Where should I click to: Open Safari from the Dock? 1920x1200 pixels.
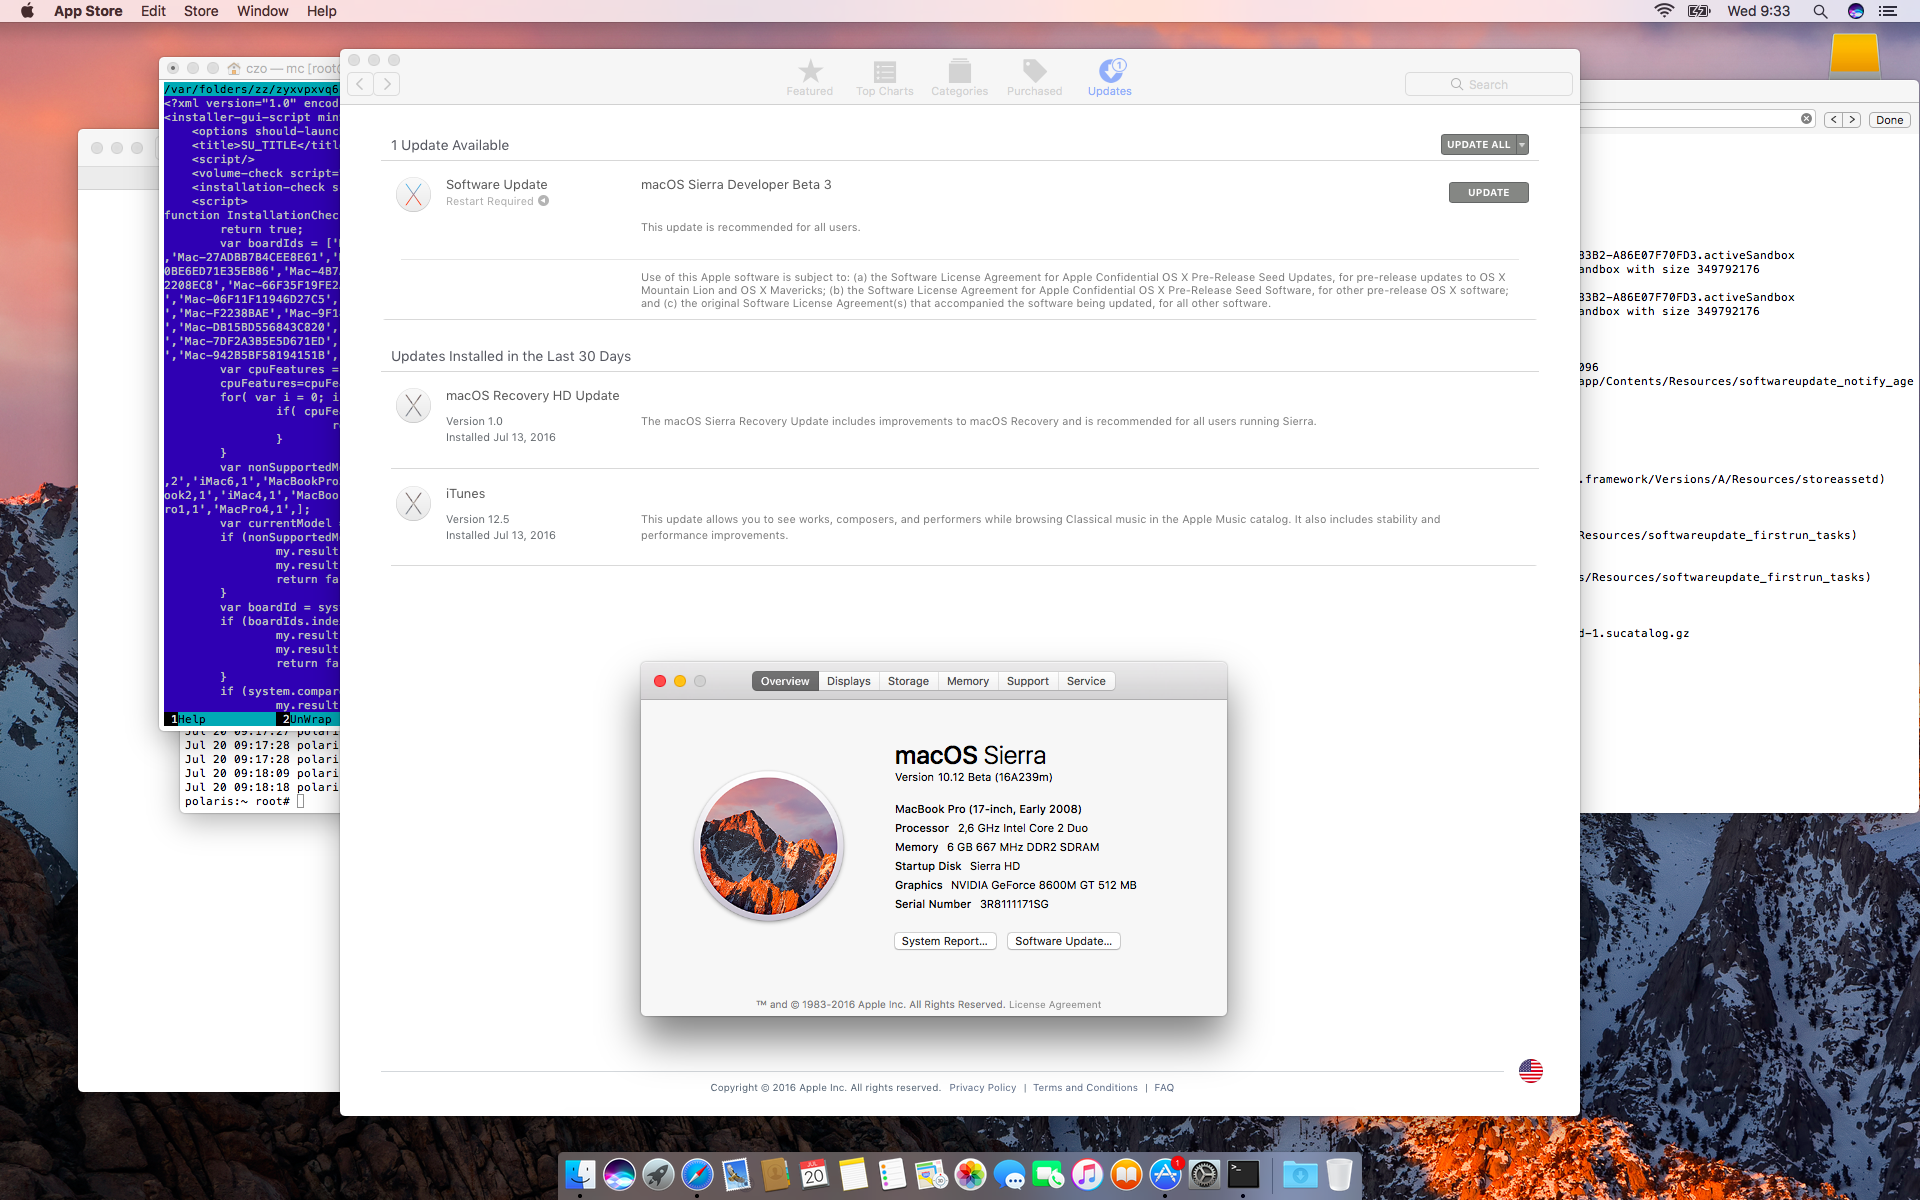(697, 1174)
